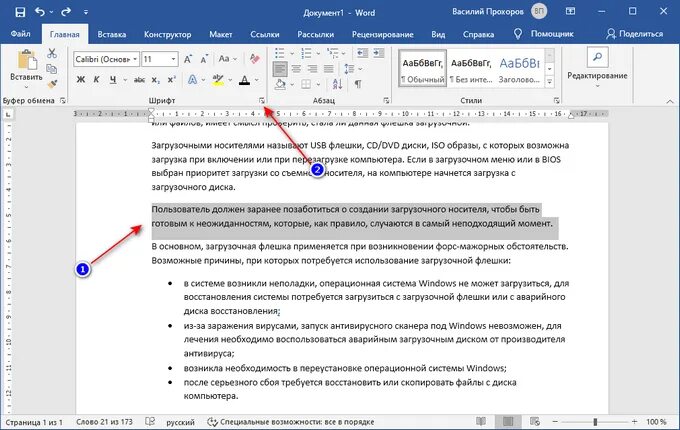Click the zoom slider handle
680x430 pixels.
point(595,421)
